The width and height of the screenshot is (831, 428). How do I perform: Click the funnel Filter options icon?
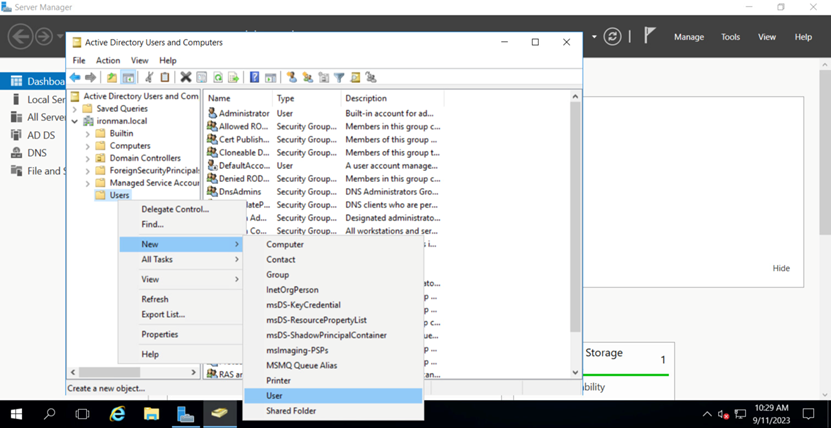339,78
